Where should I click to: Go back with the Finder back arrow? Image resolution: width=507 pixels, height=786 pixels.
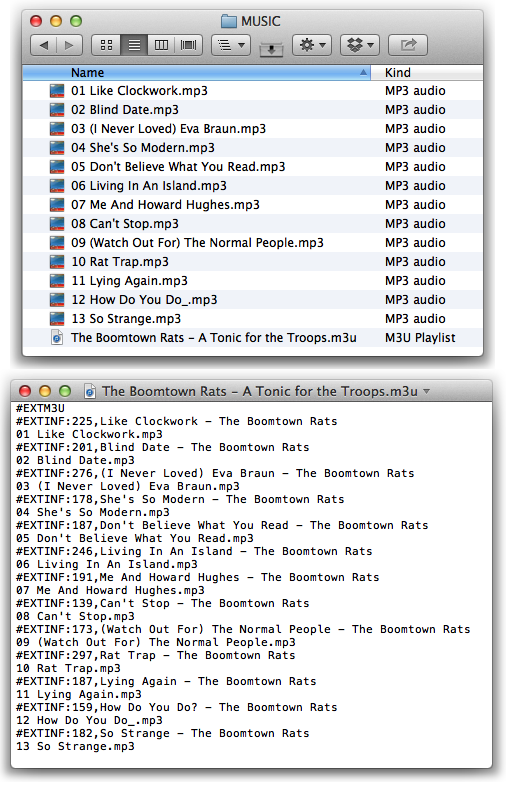click(44, 45)
